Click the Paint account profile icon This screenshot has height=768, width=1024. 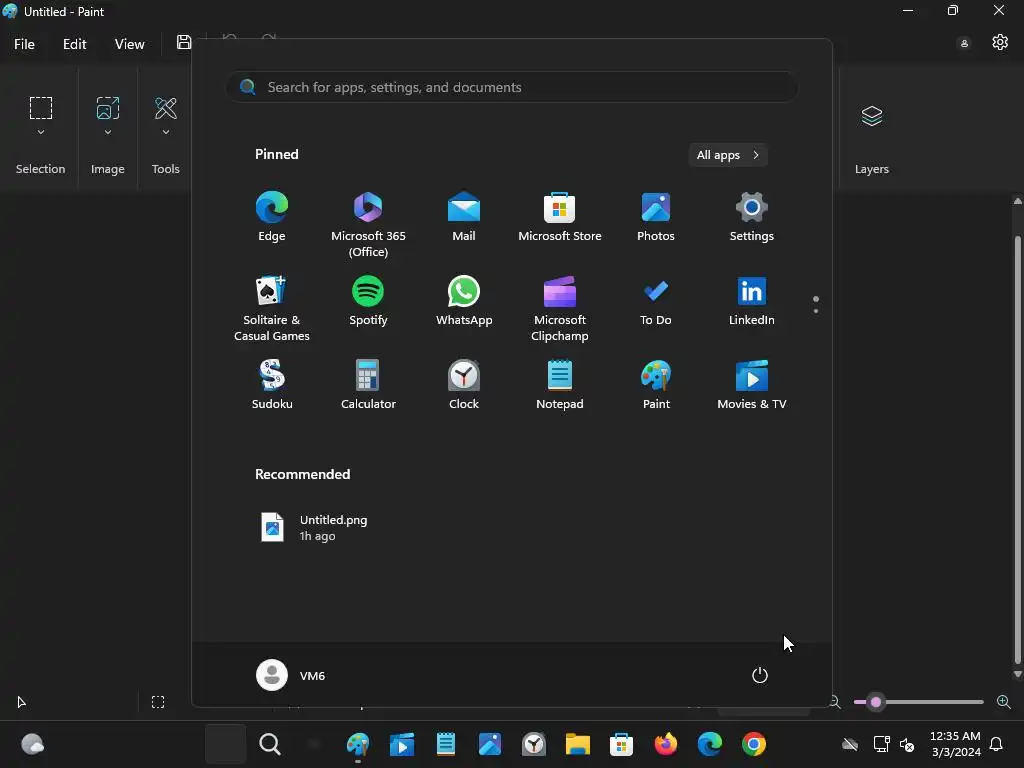(x=964, y=44)
